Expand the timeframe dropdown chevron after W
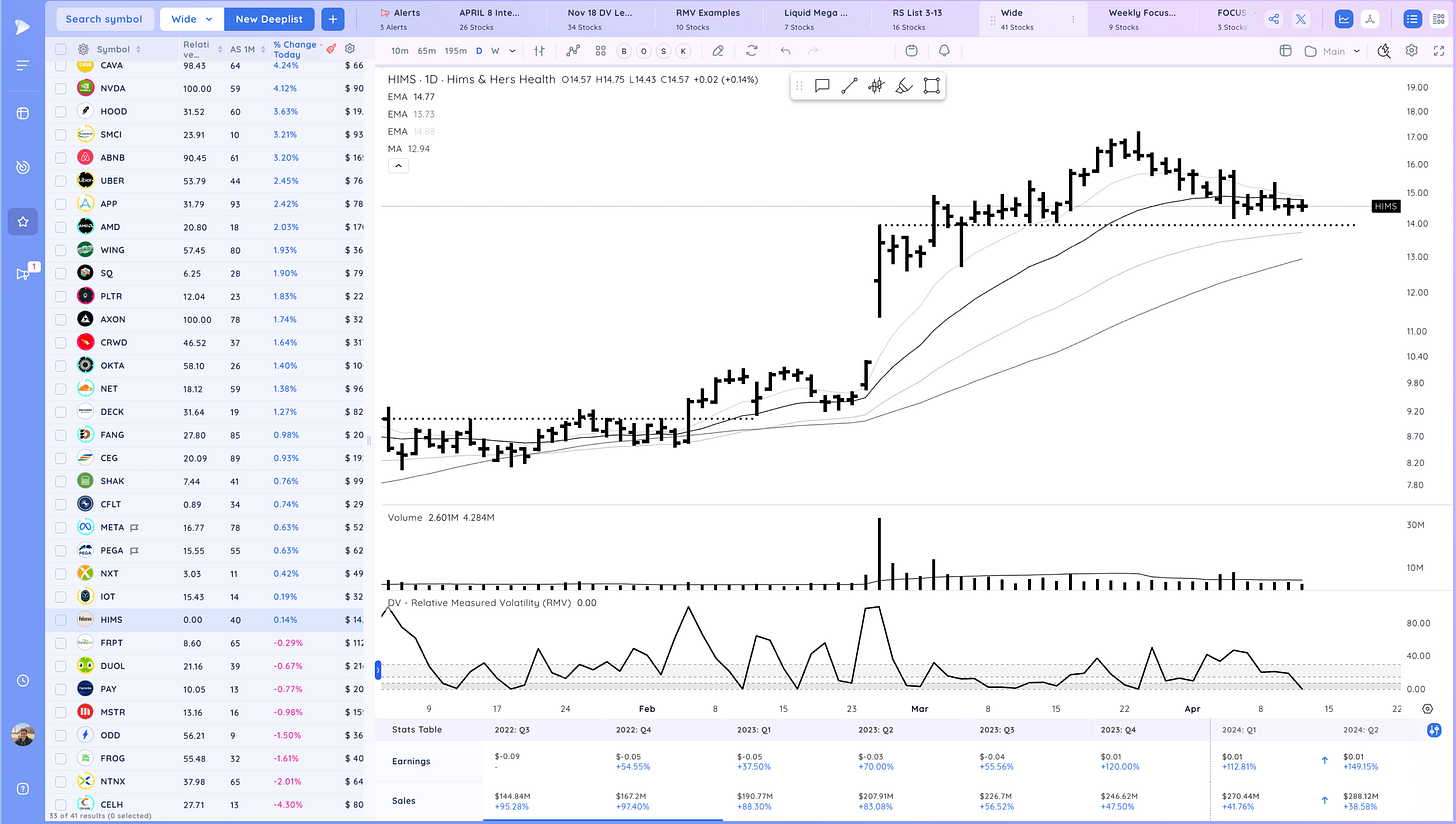The image size is (1456, 824). click(512, 51)
